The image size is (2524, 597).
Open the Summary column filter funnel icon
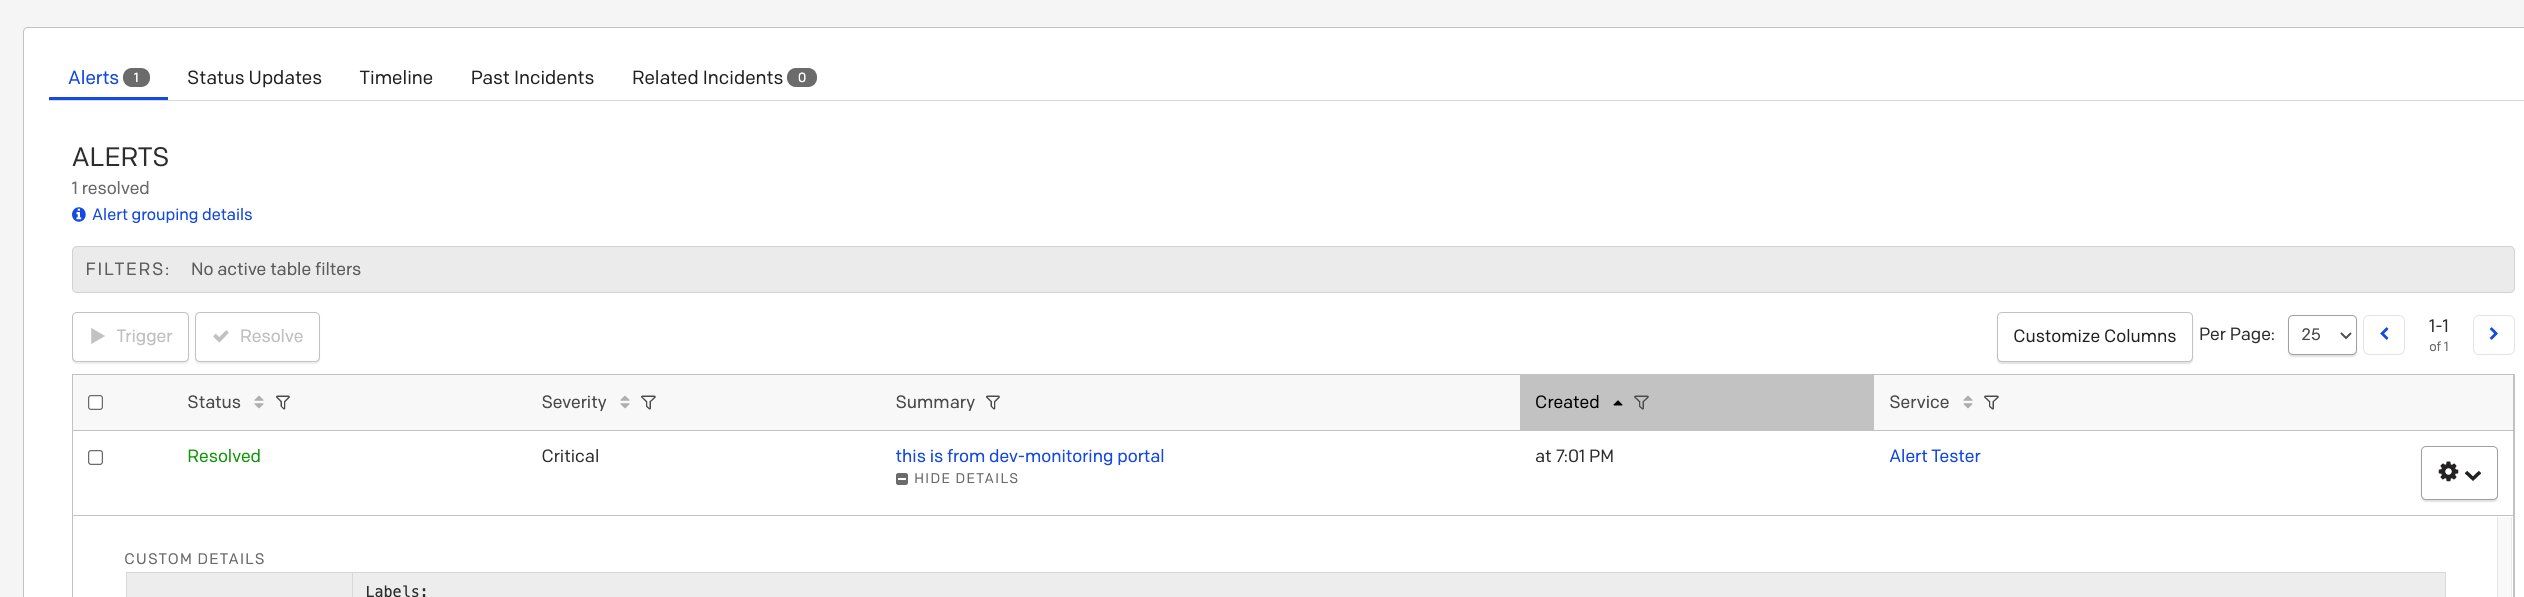coord(992,402)
